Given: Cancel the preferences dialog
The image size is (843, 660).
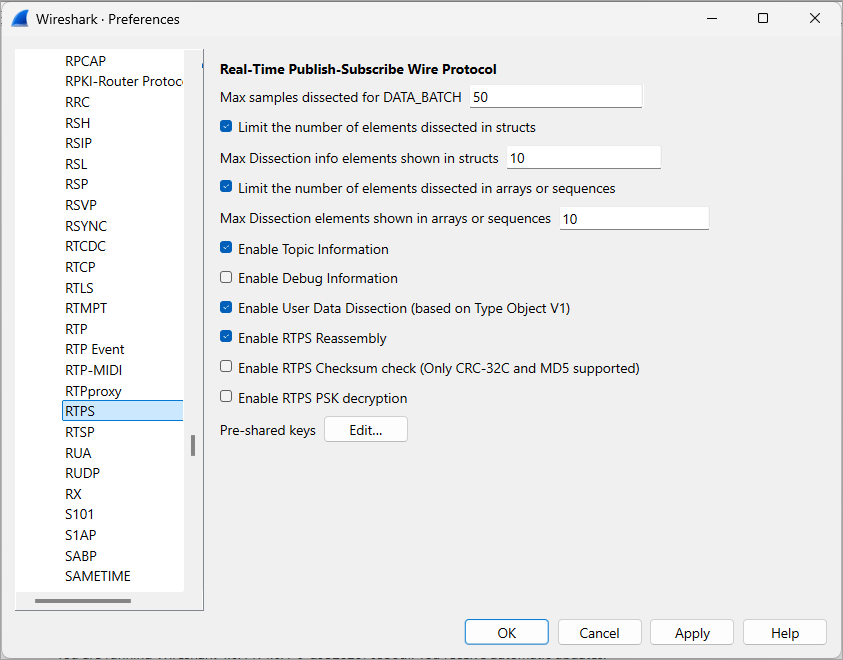Looking at the screenshot, I should pyautogui.click(x=599, y=633).
